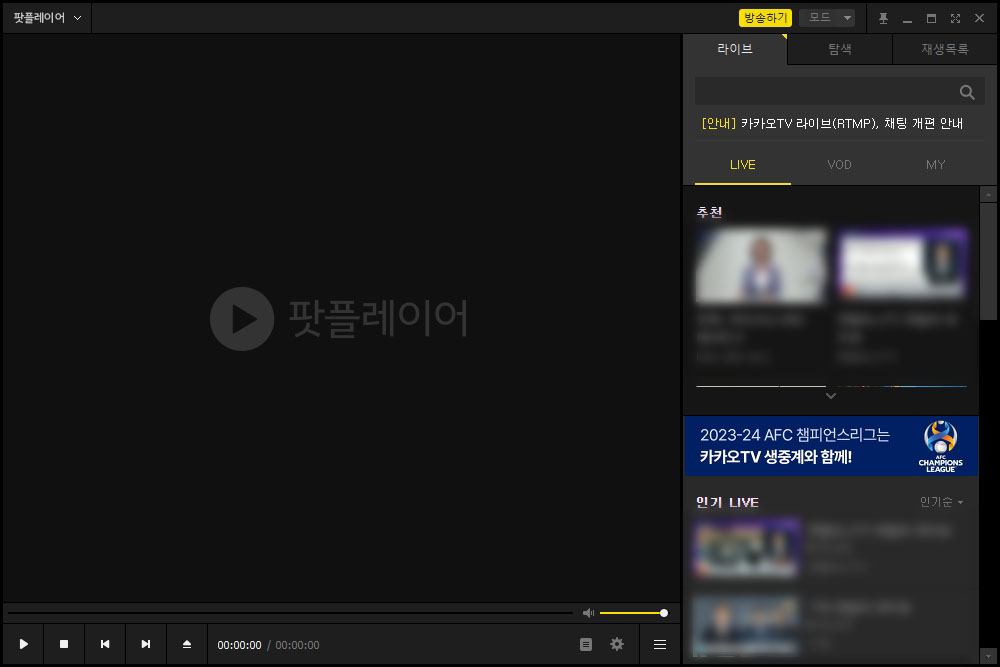
Task: Open the AFC 챔피언스리그 banner
Action: pos(831,446)
